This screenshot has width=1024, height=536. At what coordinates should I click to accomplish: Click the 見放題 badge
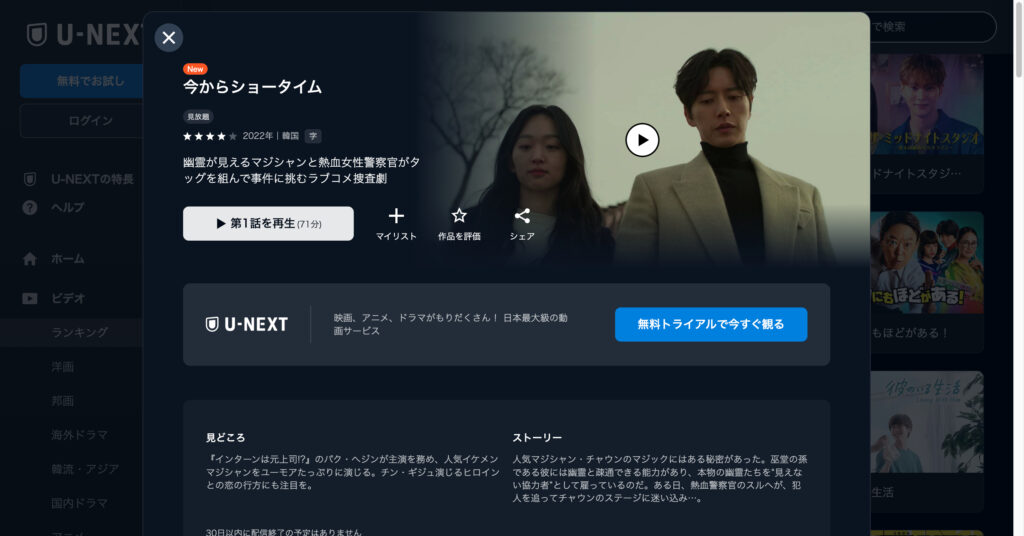tap(198, 116)
